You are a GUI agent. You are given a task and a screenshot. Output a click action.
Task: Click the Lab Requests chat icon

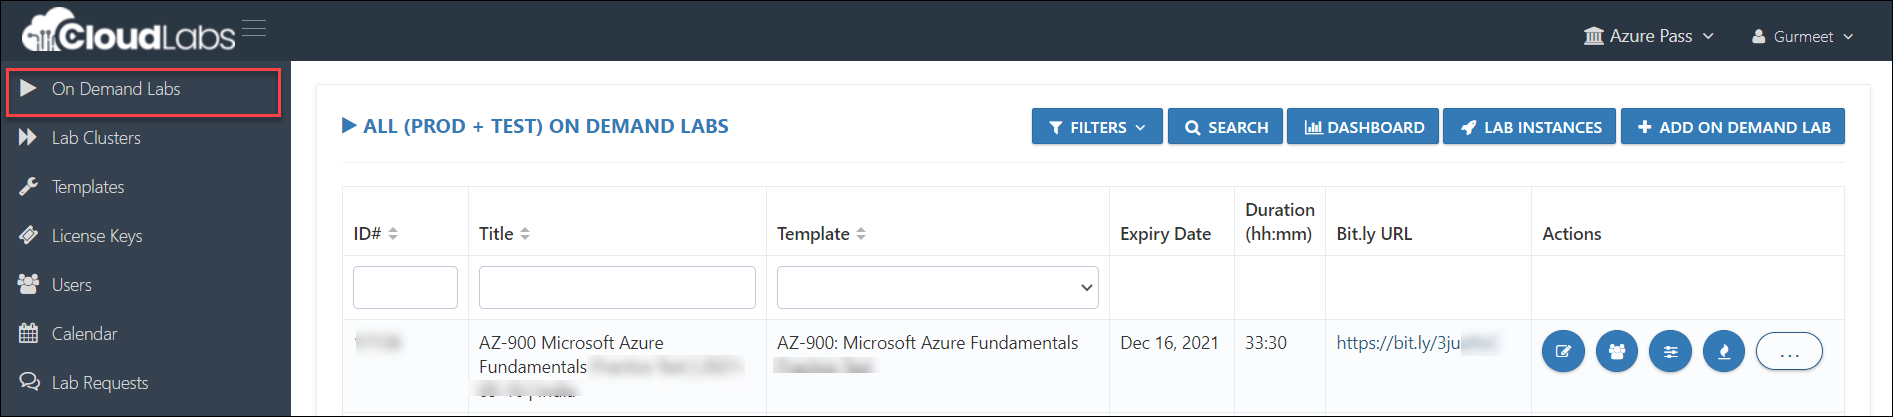(29, 382)
